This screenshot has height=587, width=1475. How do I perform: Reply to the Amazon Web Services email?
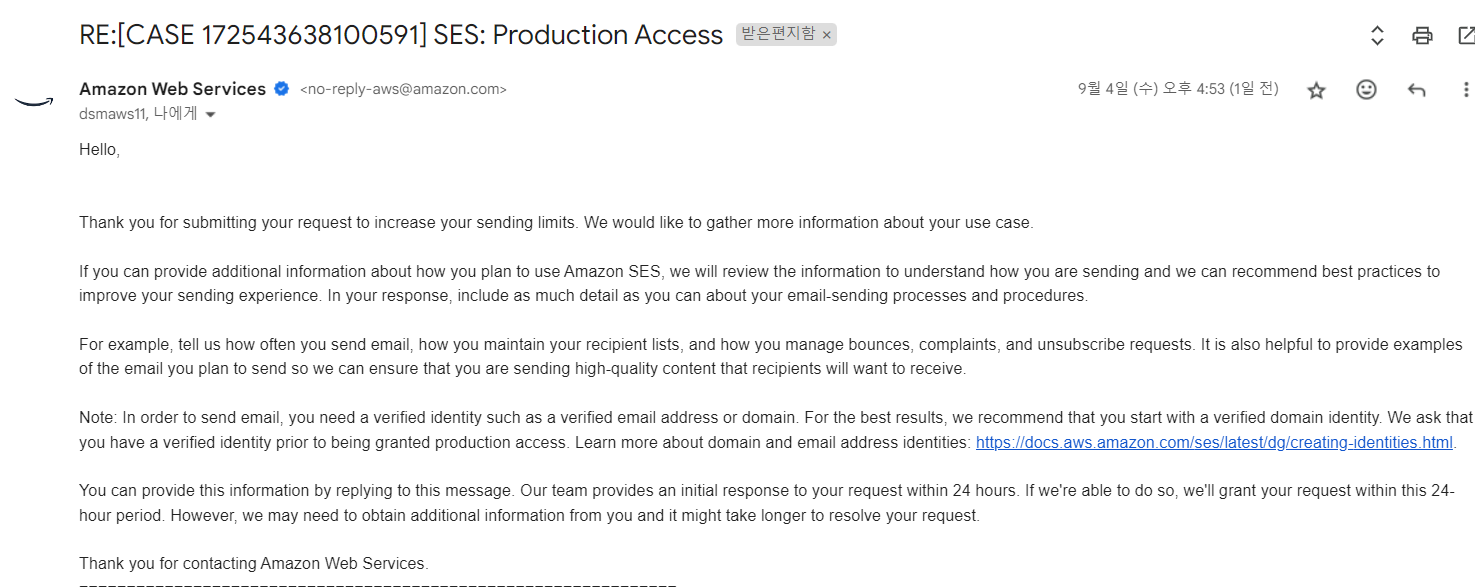tap(1416, 90)
